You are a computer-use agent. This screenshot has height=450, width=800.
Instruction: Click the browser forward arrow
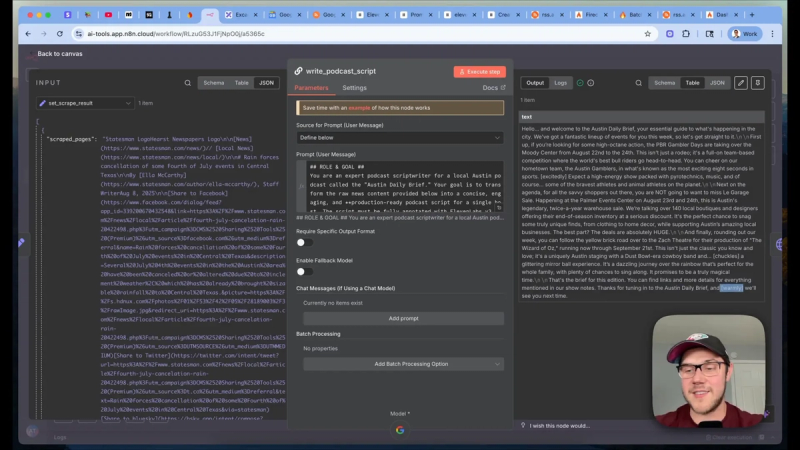44,34
